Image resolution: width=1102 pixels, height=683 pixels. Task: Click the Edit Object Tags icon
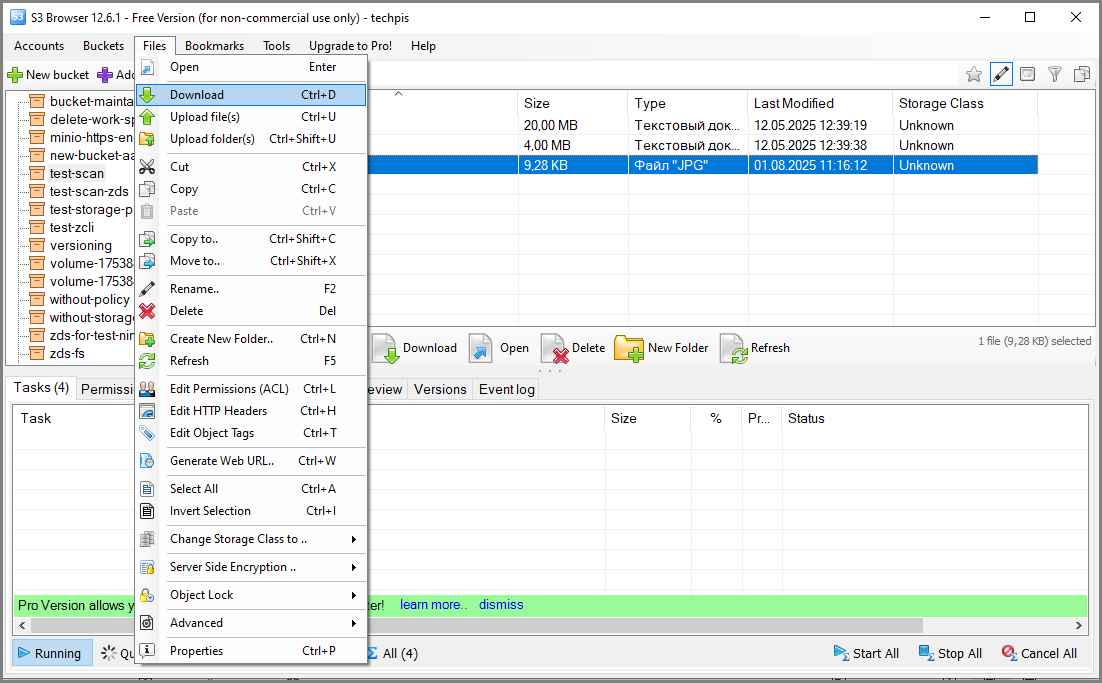[x=147, y=433]
